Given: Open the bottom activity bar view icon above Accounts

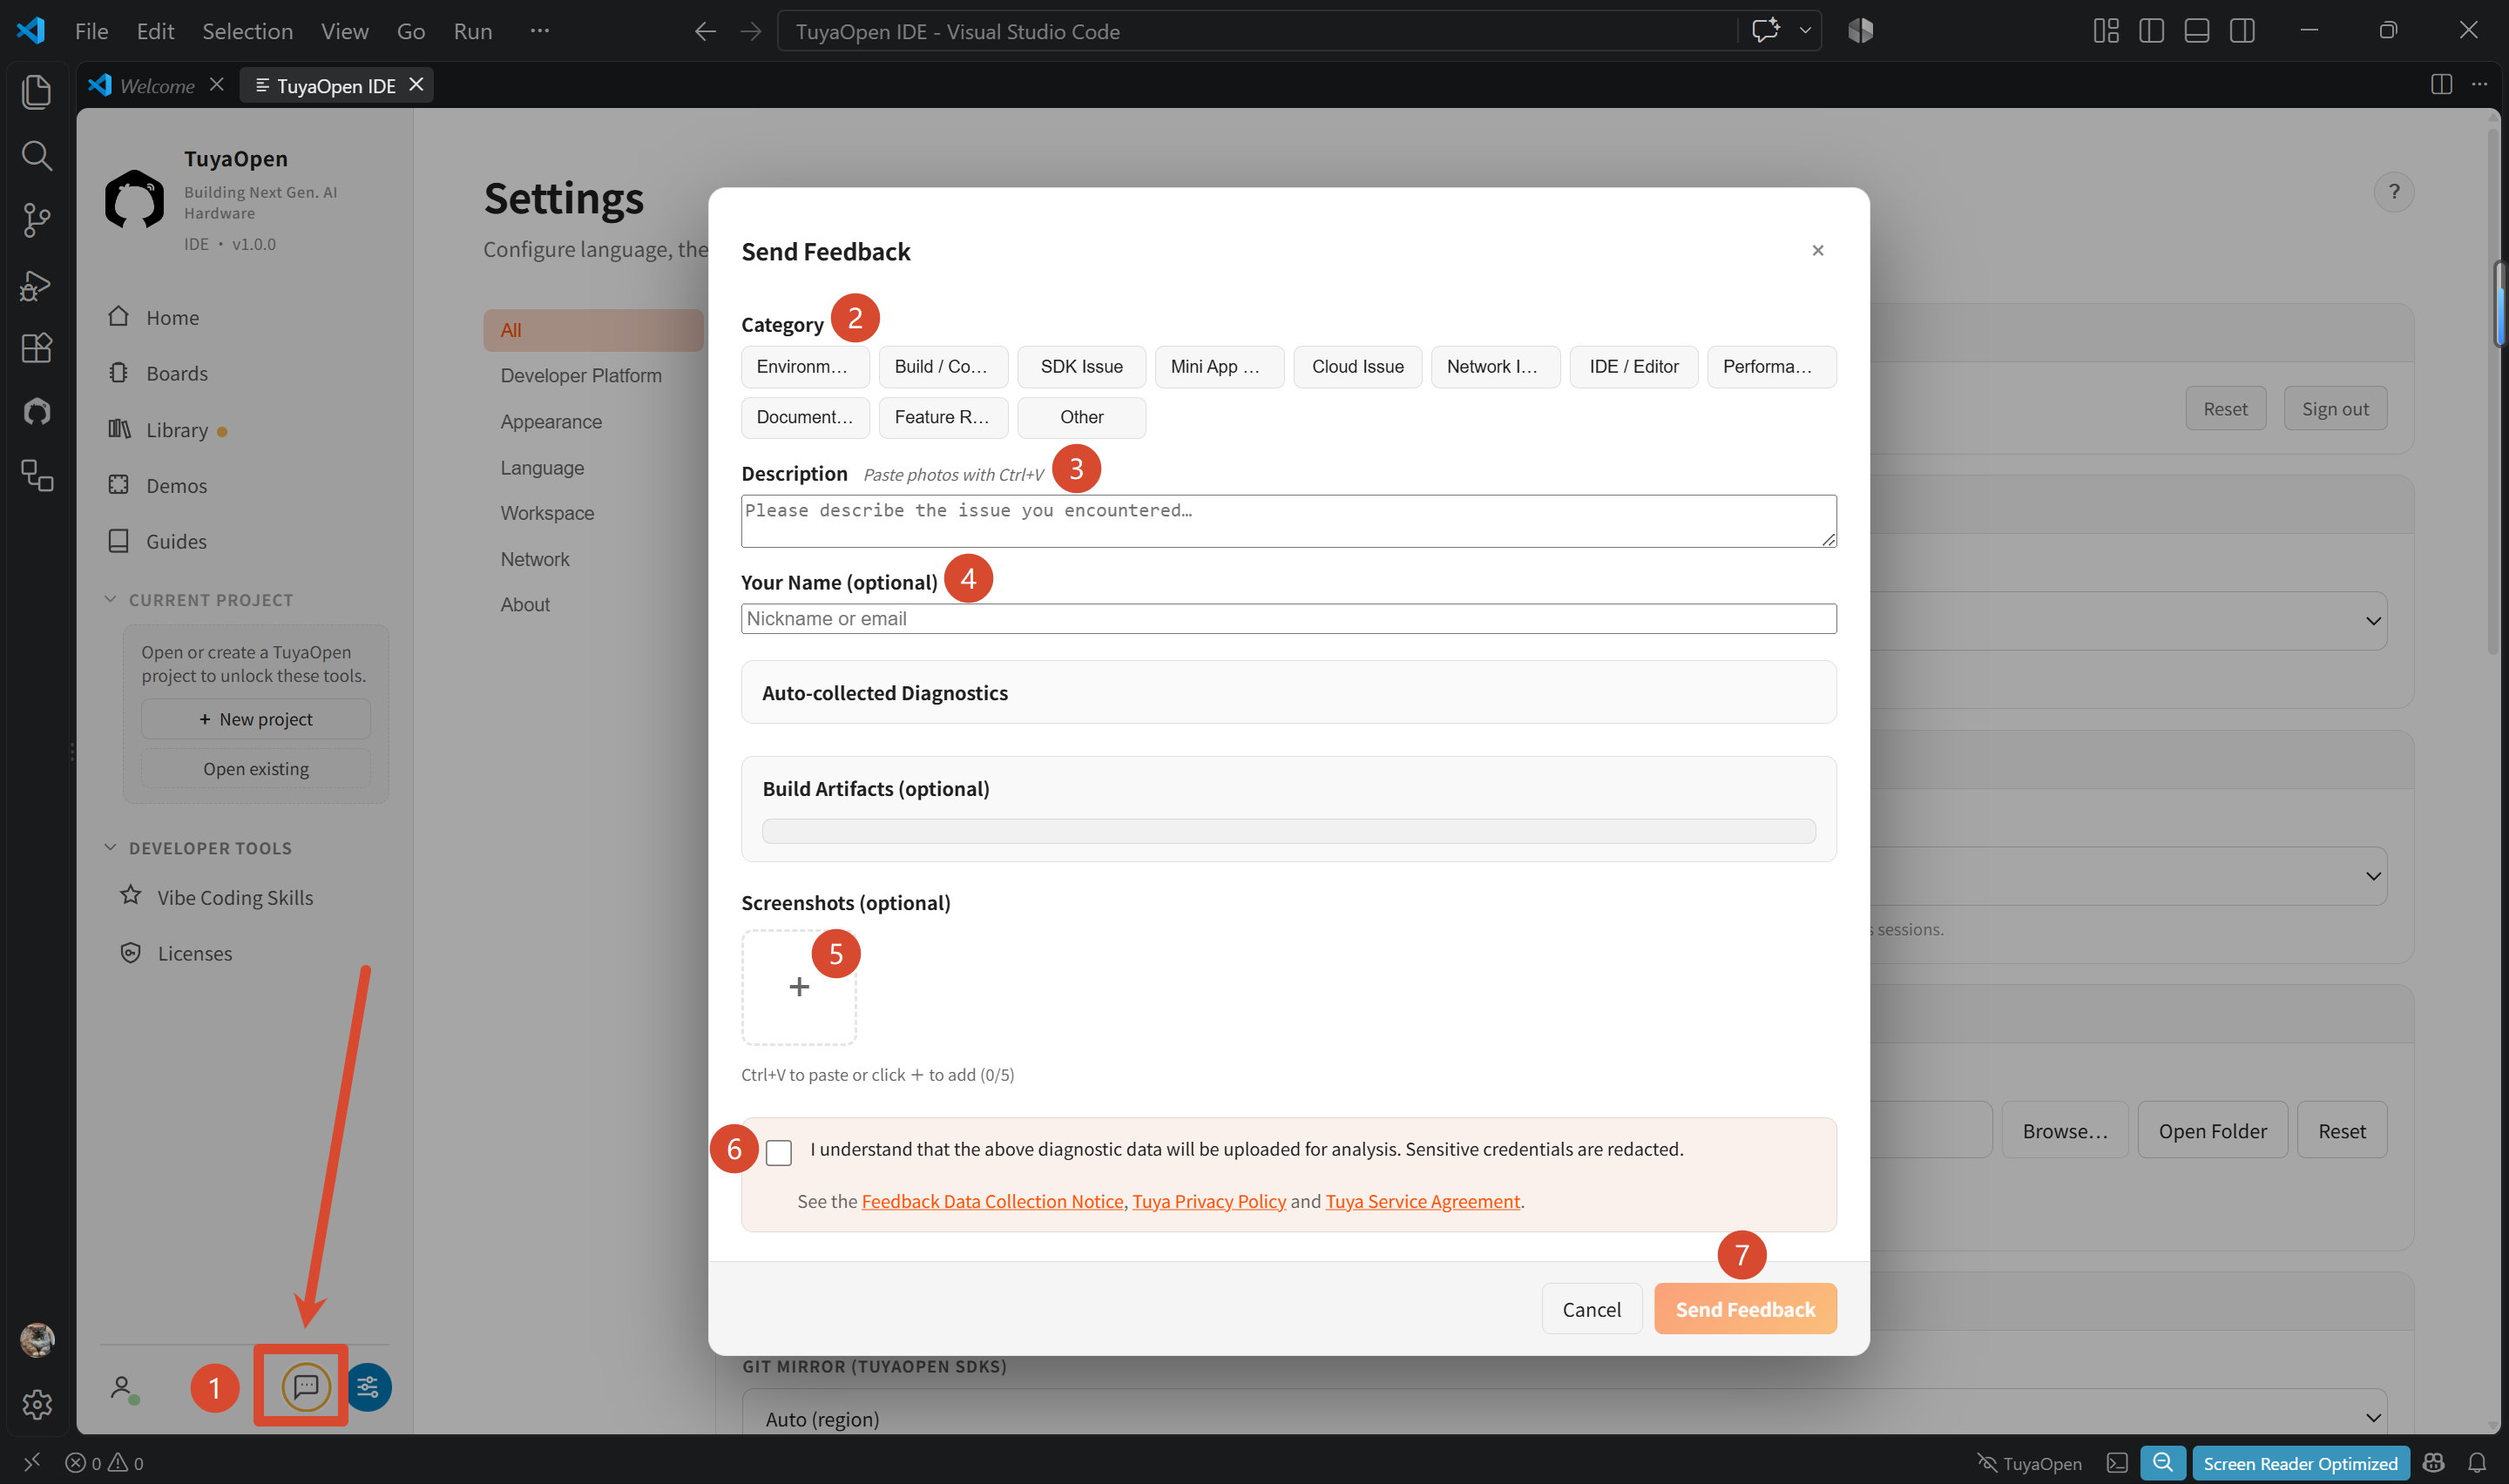Looking at the screenshot, I should (37, 475).
